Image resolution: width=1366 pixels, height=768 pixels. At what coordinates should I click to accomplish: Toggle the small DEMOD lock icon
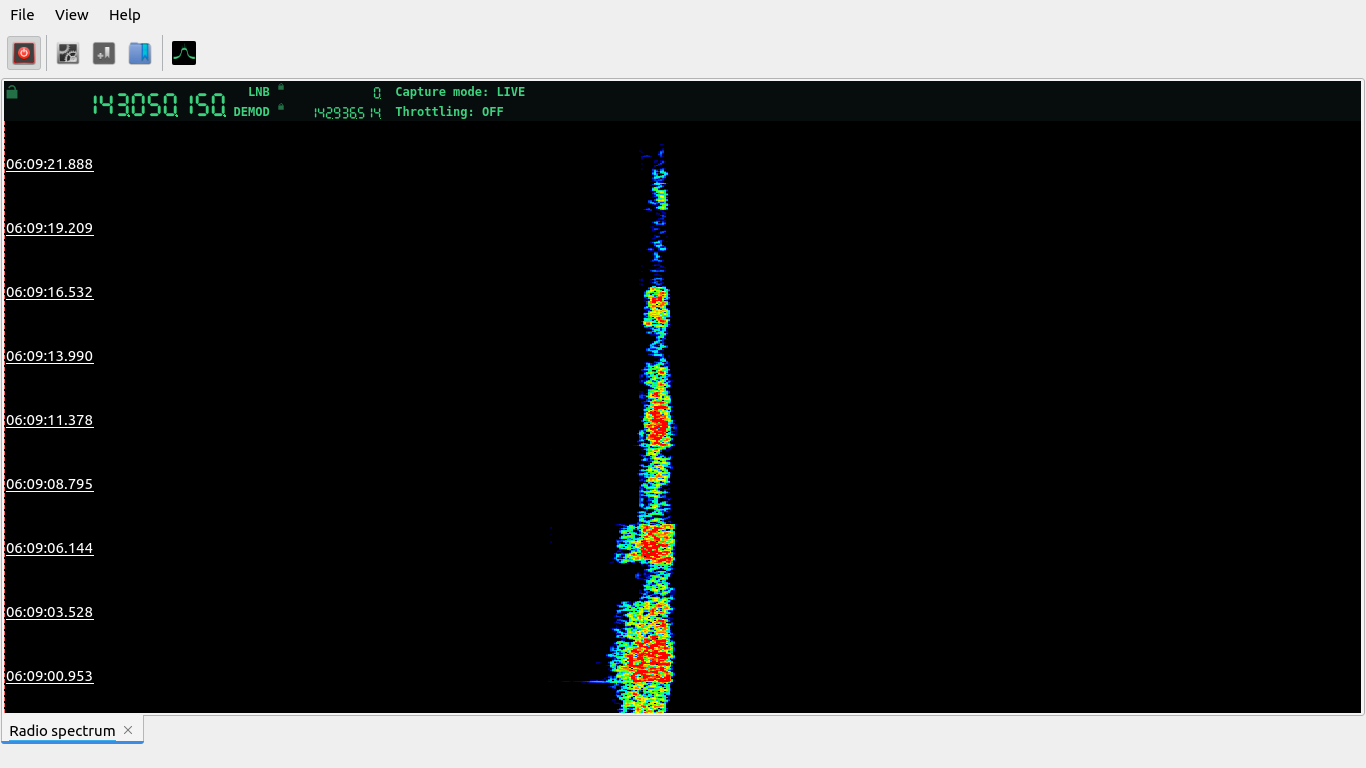[x=281, y=106]
